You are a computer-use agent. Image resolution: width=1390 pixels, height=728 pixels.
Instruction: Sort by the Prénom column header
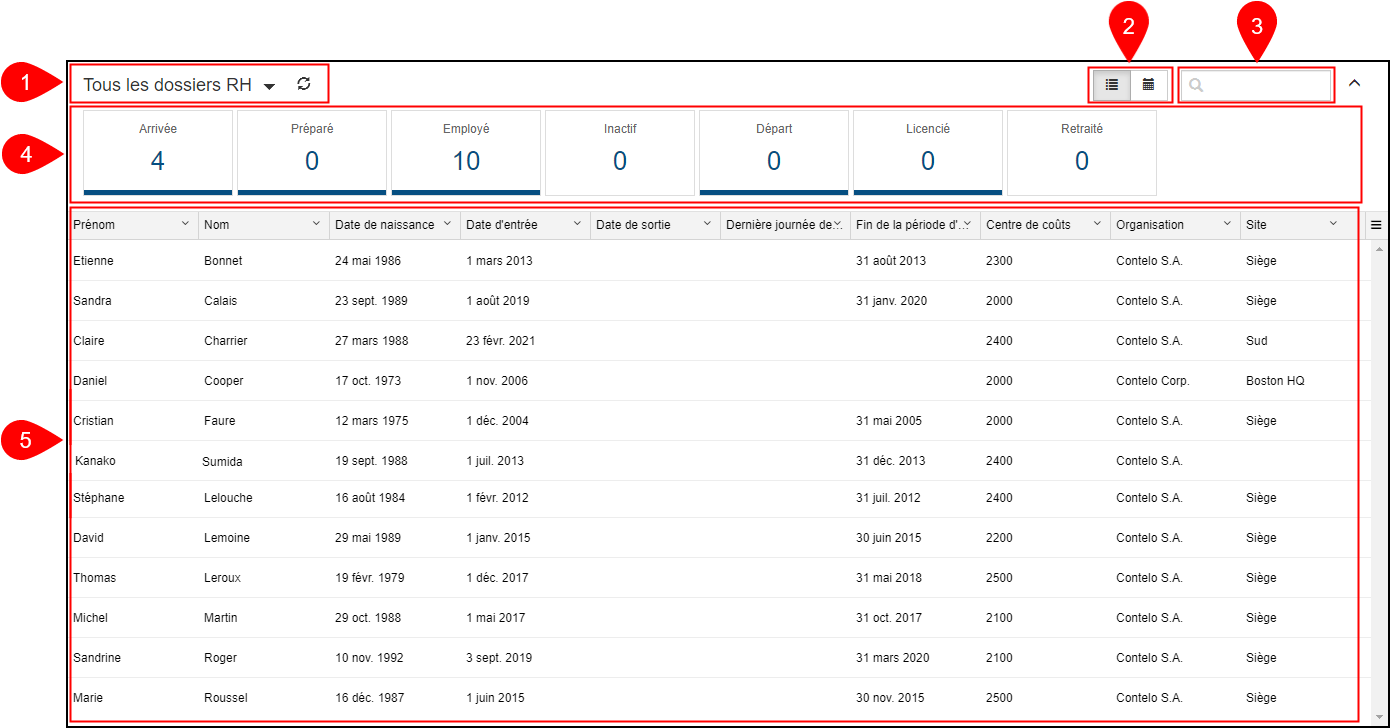pos(94,225)
